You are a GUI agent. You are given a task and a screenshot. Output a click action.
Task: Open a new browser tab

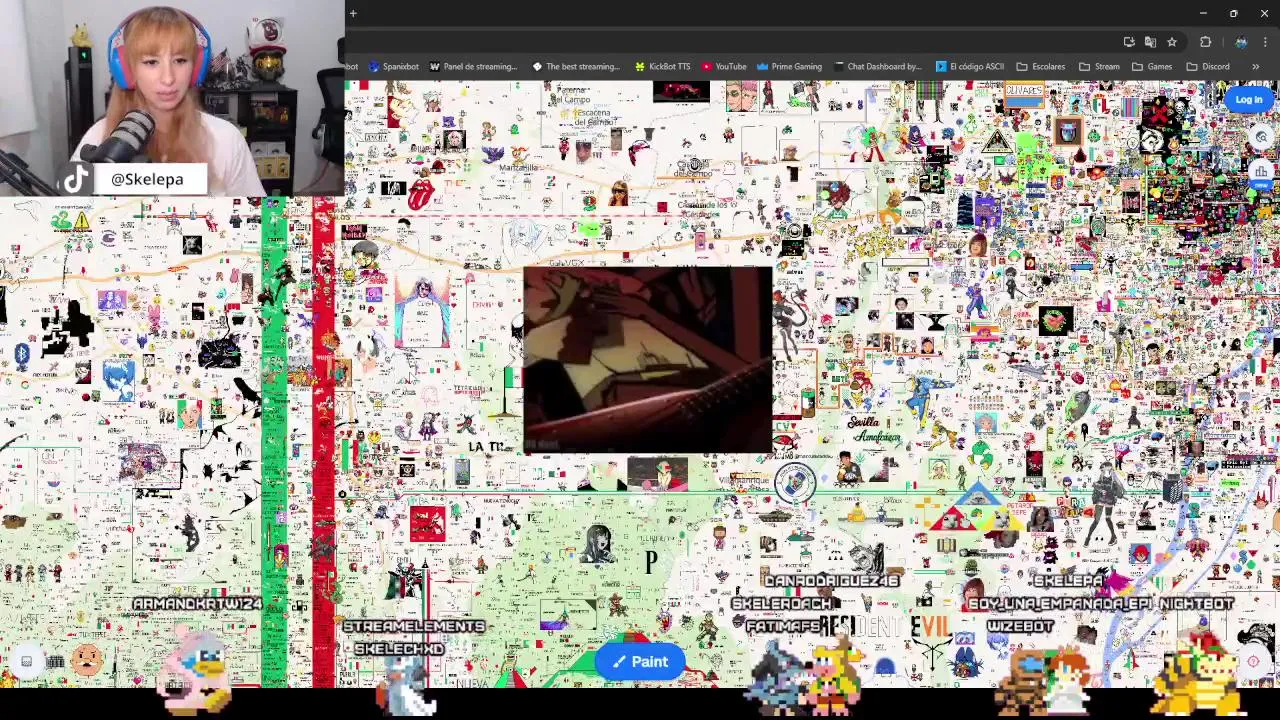(353, 13)
